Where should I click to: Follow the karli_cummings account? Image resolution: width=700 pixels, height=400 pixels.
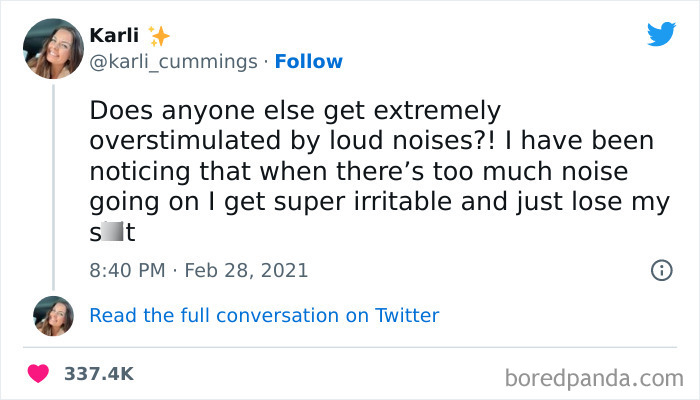[309, 62]
